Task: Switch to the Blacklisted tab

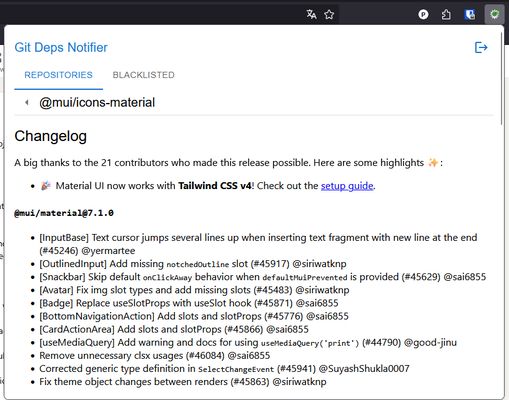Action: pyautogui.click(x=144, y=75)
